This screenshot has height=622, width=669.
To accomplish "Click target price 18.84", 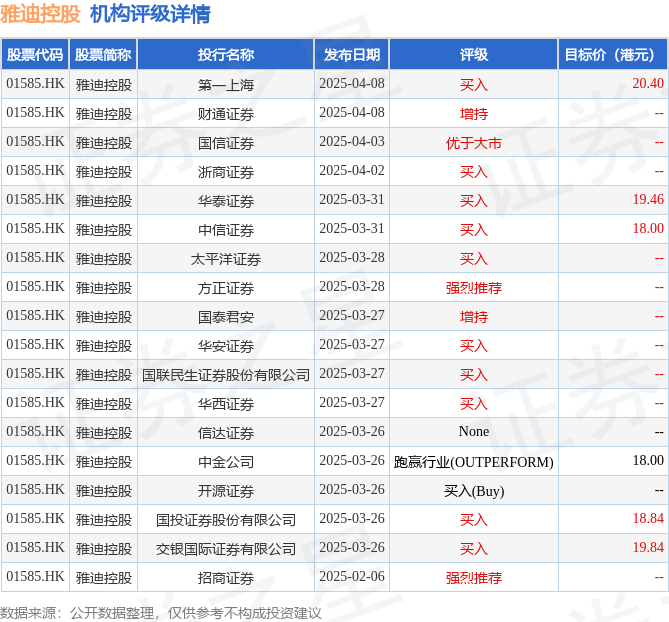I will (648, 518).
